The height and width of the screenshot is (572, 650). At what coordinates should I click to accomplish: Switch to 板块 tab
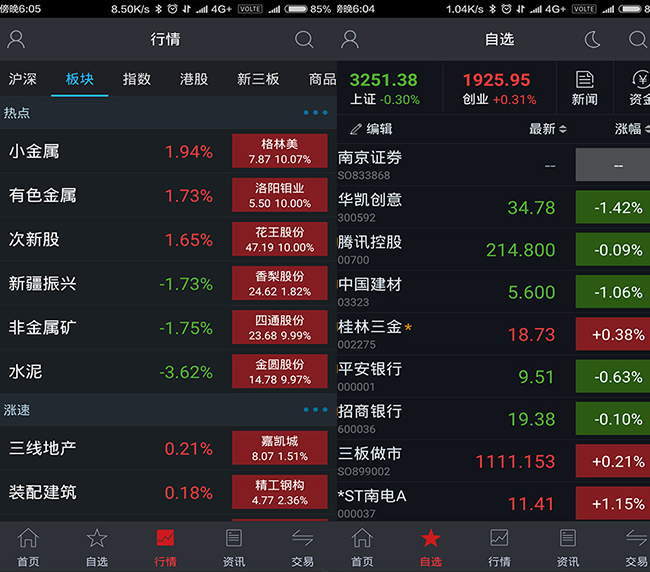[x=80, y=79]
